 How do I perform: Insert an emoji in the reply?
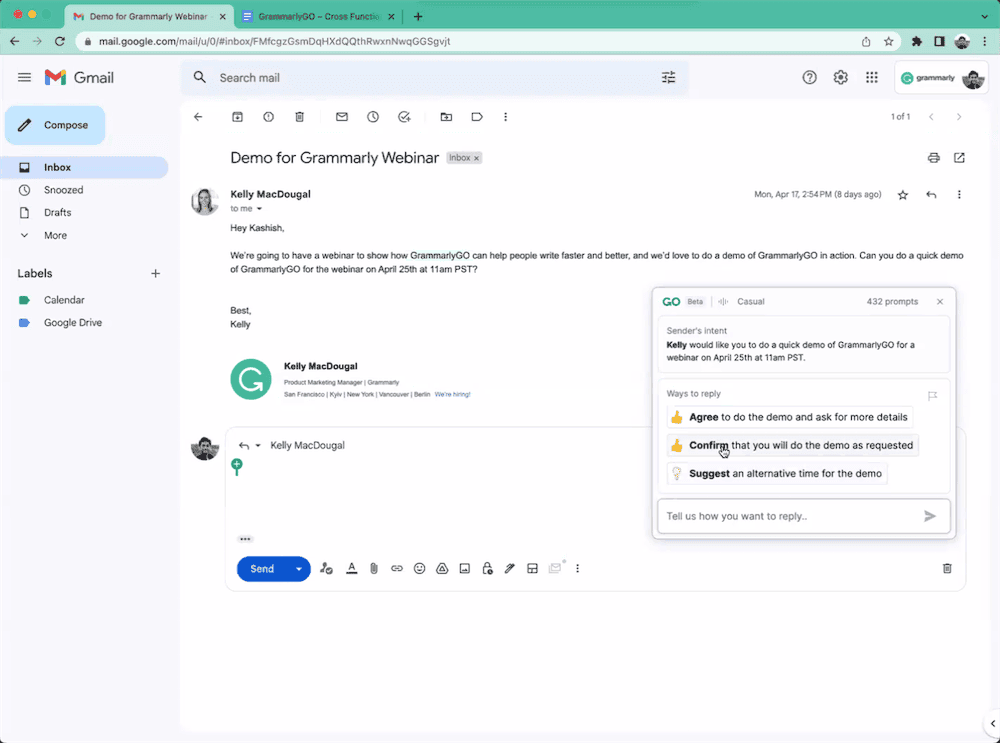pos(420,569)
